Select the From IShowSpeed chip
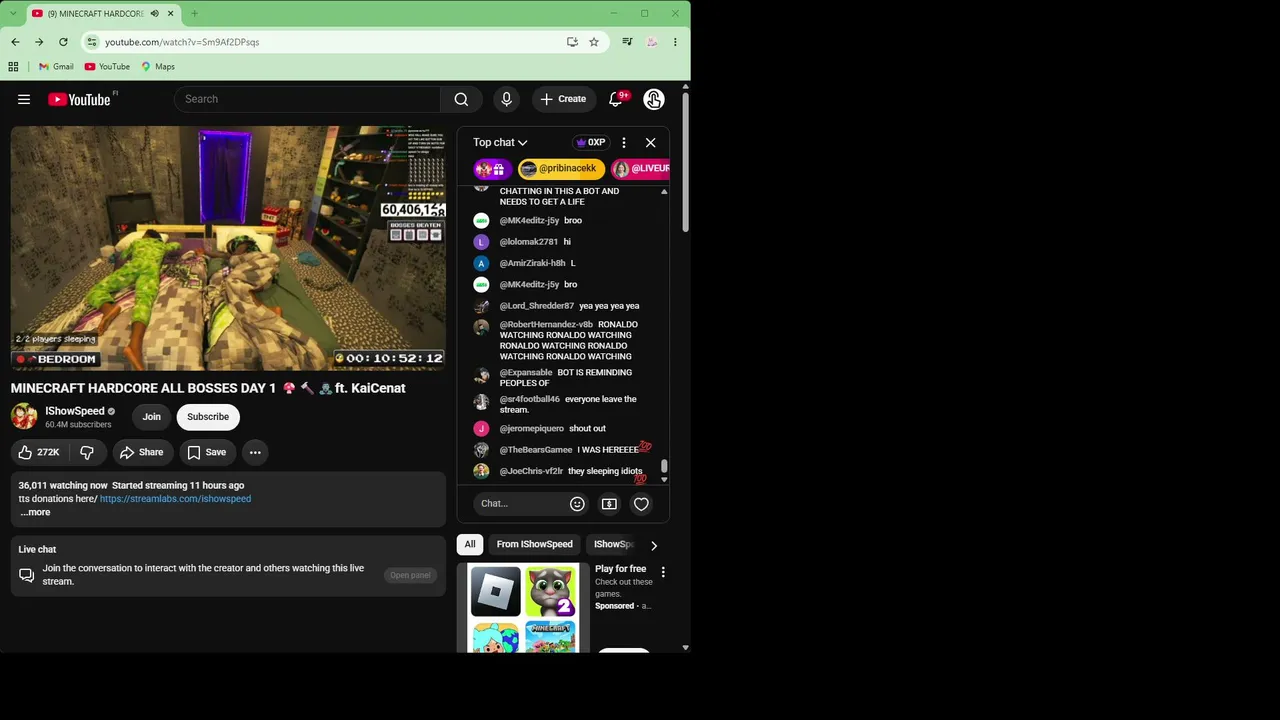This screenshot has width=1280, height=720. pyautogui.click(x=535, y=545)
